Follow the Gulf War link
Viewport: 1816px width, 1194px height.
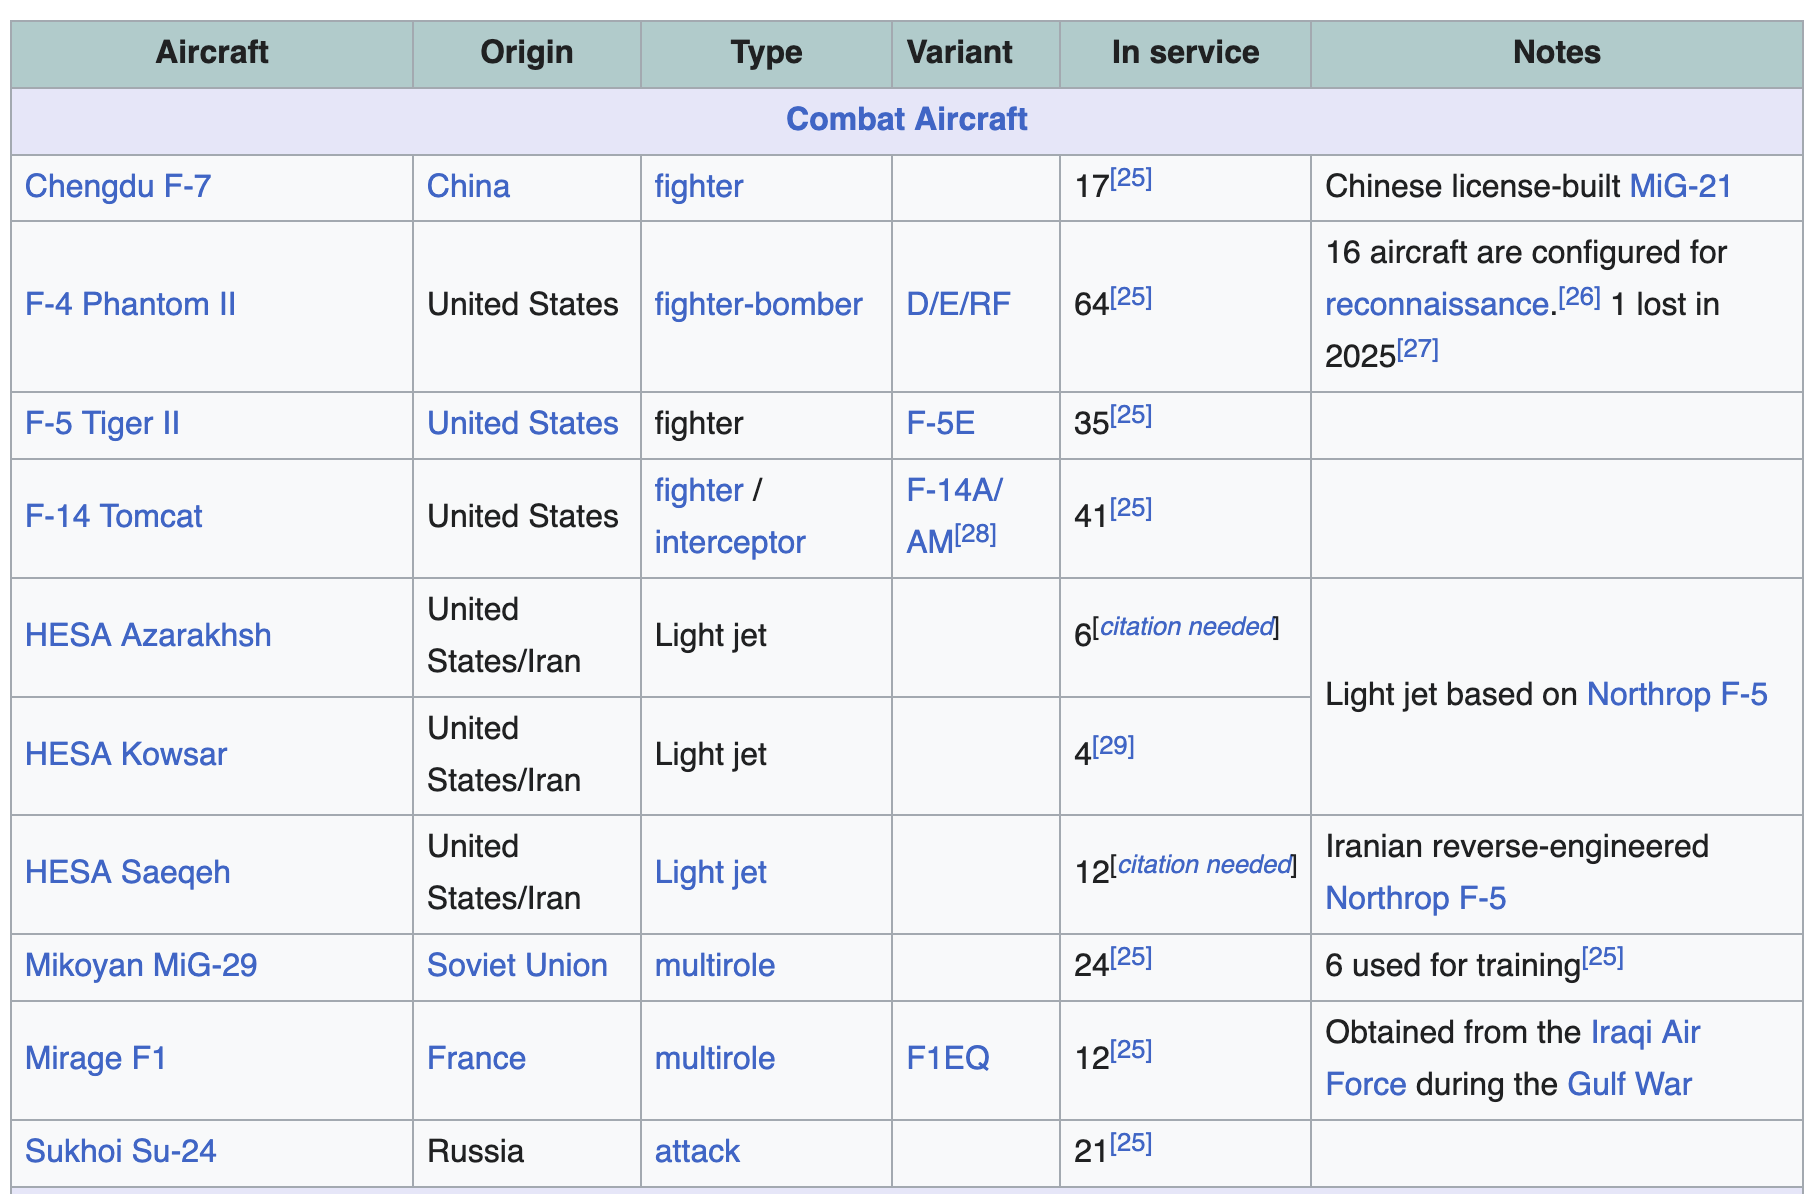pyautogui.click(x=1630, y=1084)
